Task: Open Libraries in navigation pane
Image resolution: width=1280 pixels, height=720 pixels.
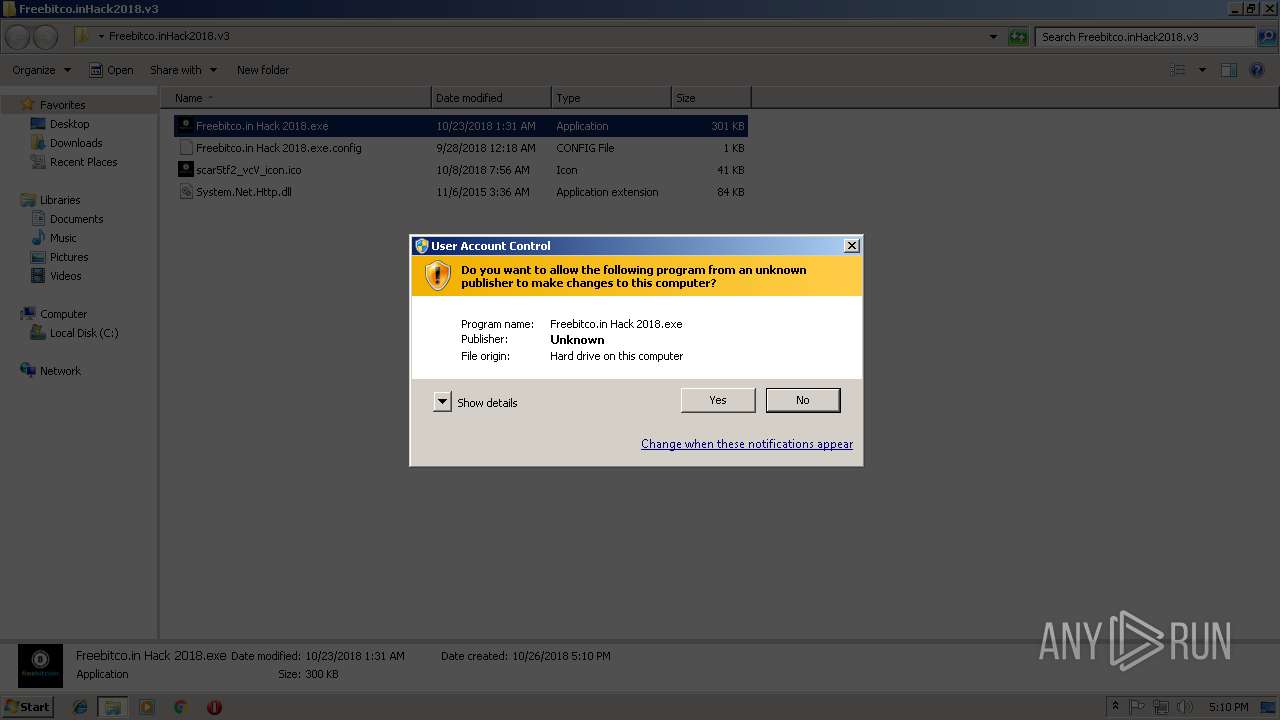Action: [x=60, y=200]
